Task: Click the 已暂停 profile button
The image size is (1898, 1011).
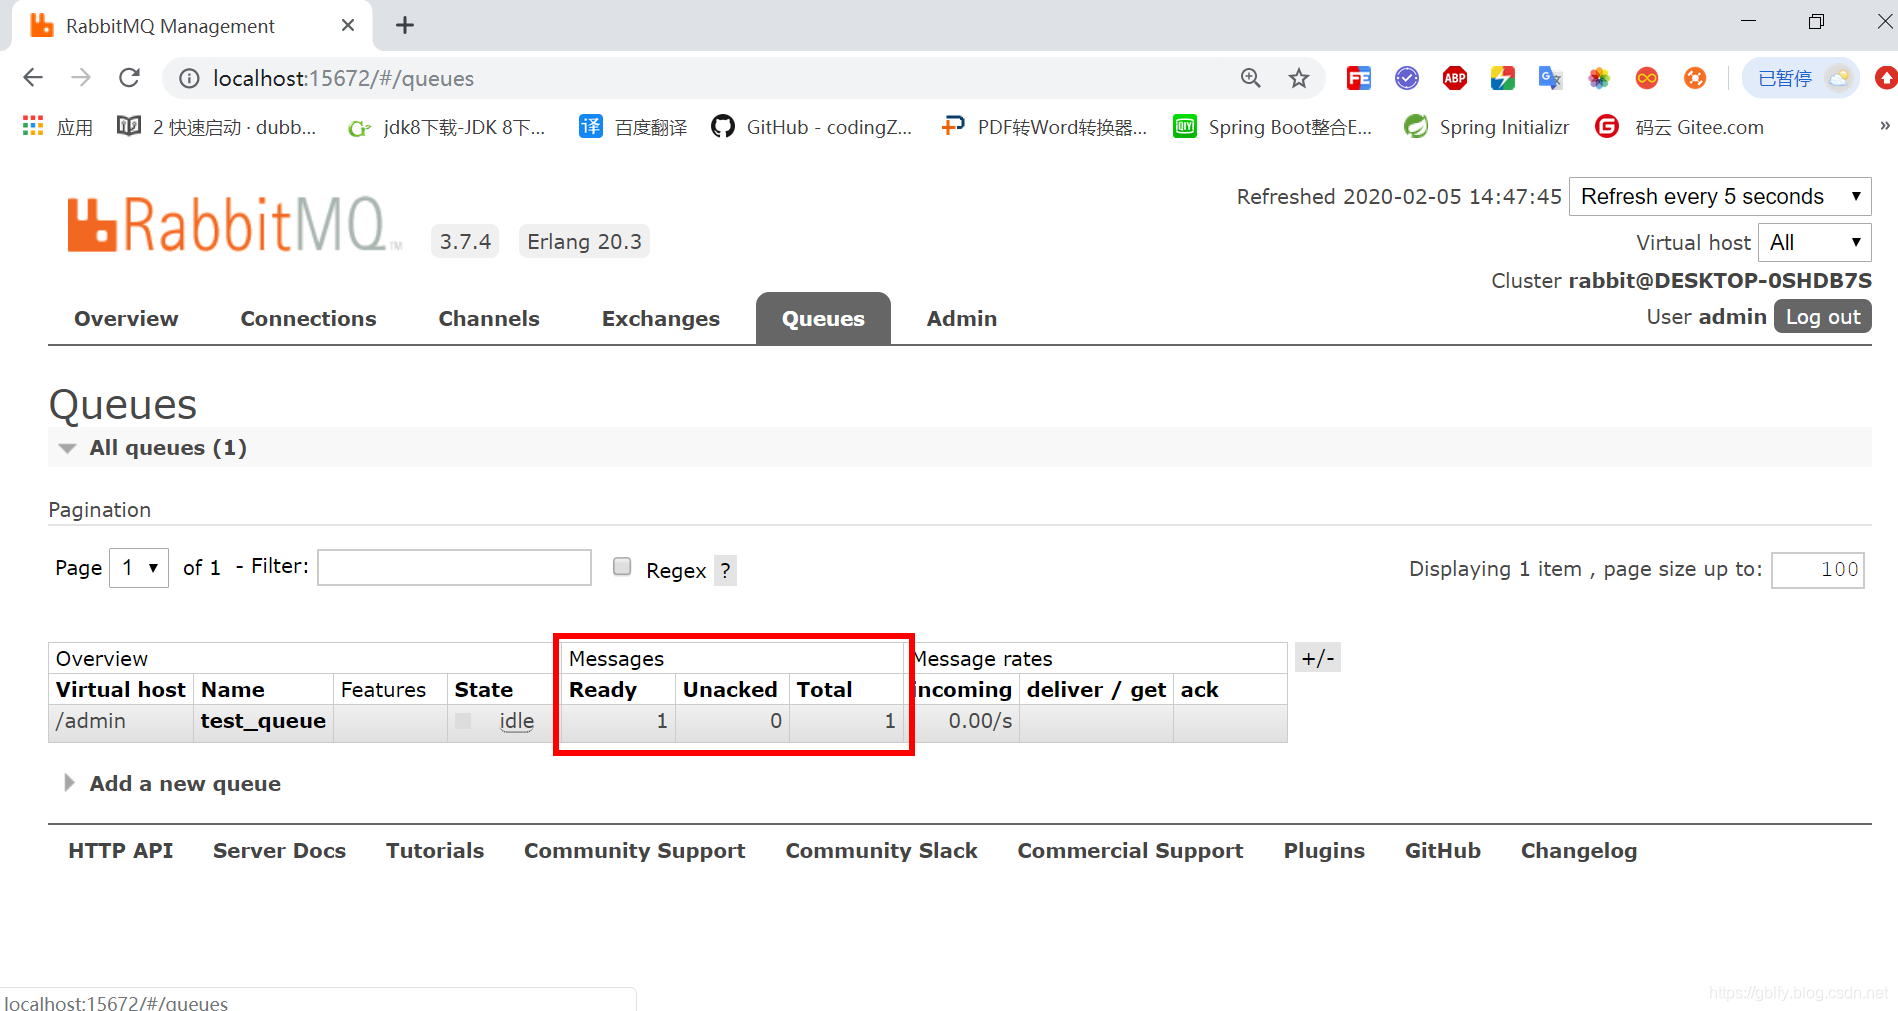Action: (x=1801, y=78)
